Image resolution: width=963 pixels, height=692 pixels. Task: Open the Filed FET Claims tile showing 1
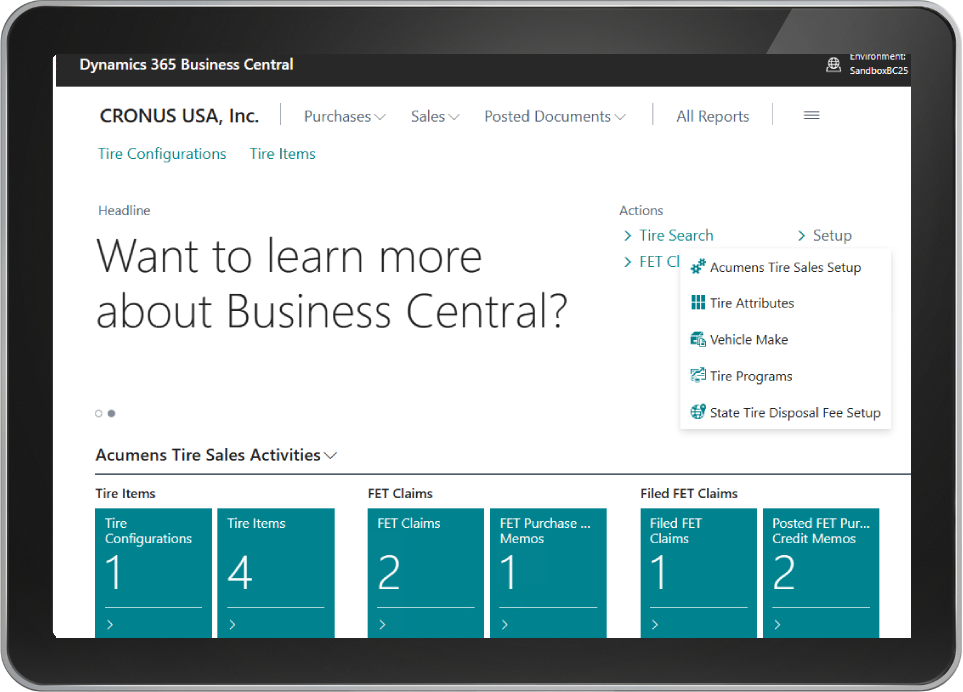(698, 572)
